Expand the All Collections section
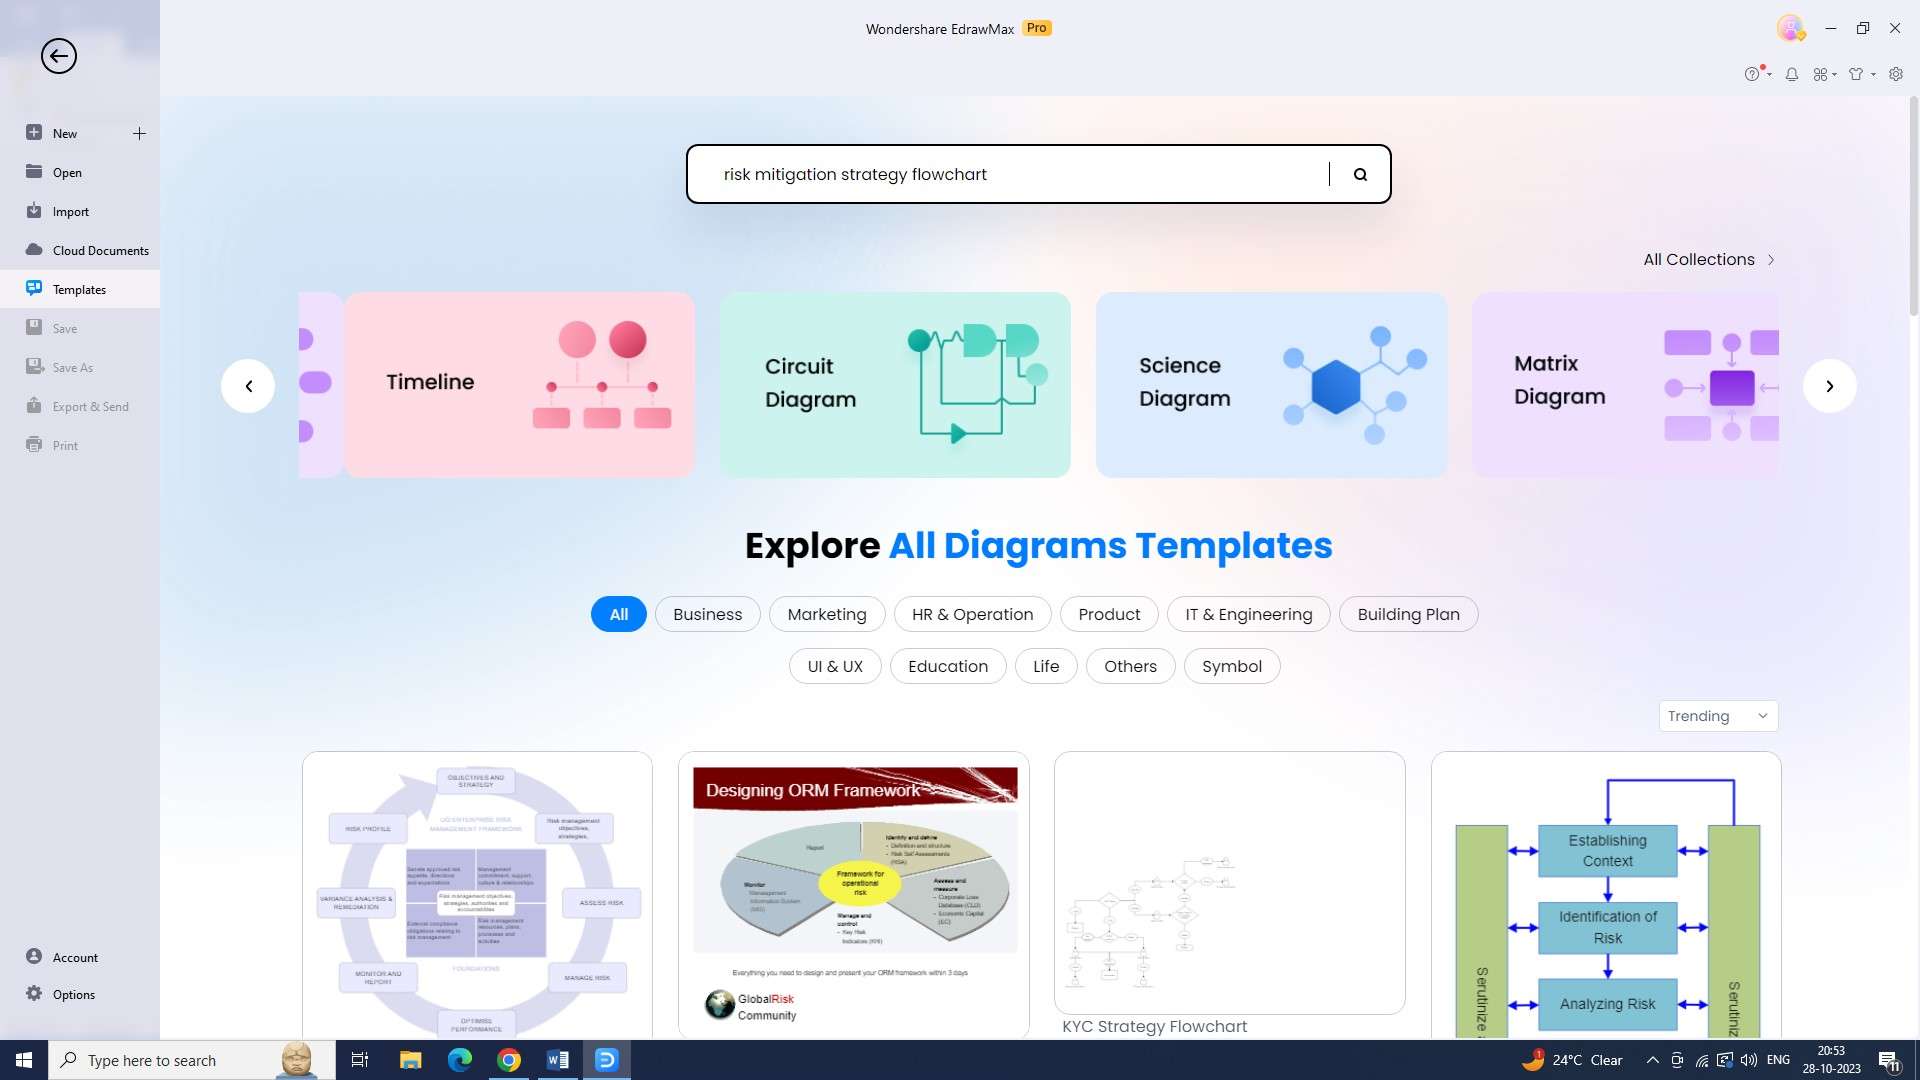 1710,260
